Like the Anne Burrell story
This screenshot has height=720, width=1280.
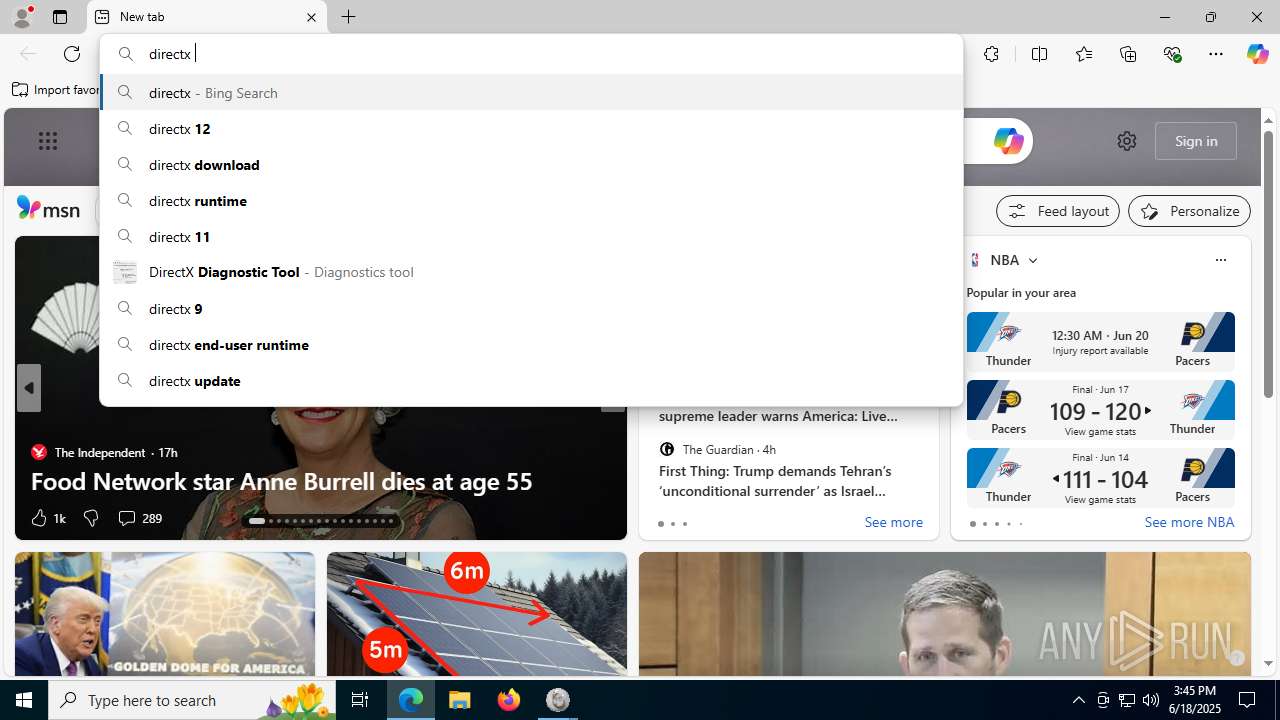tap(47, 518)
